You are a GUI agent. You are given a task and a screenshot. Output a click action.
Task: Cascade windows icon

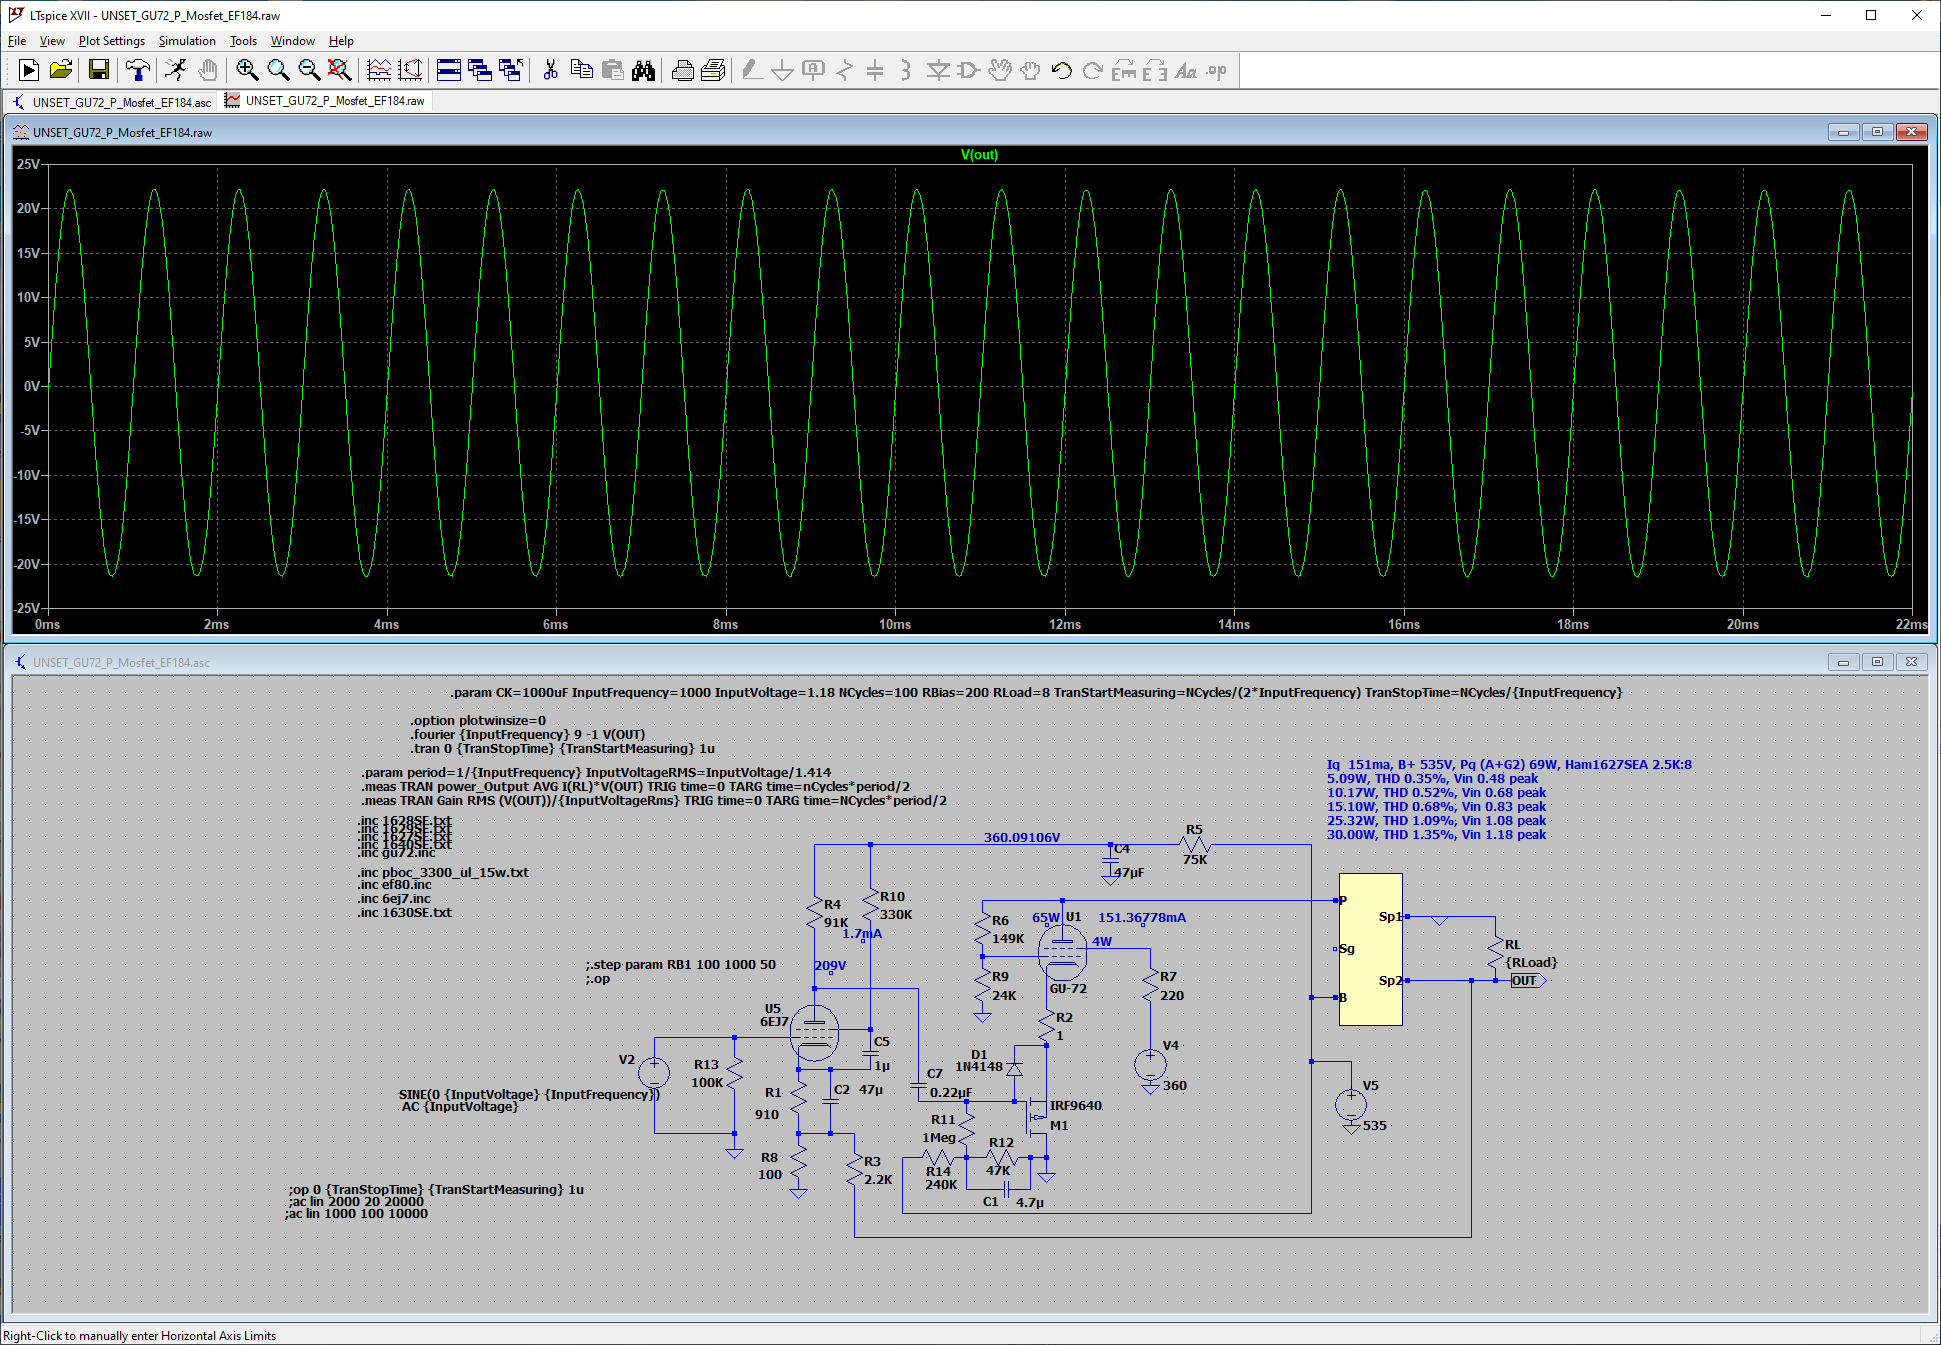pyautogui.click(x=480, y=70)
